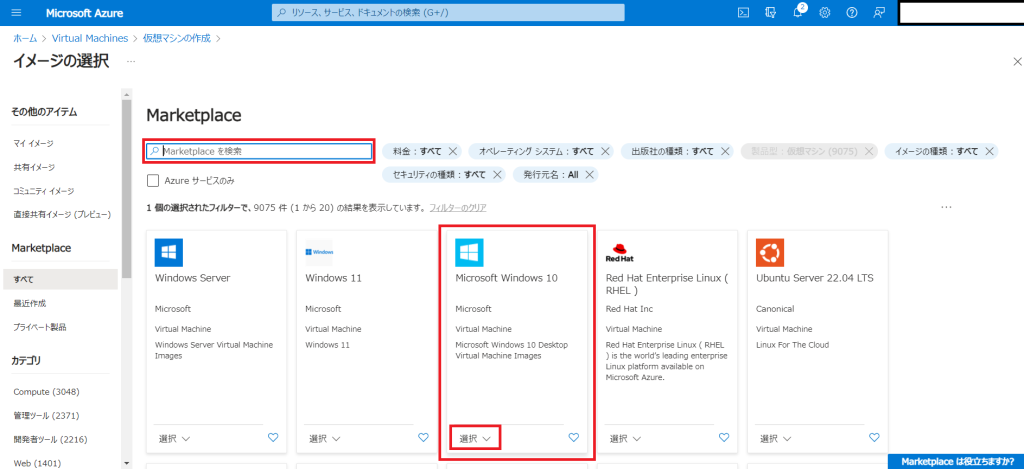The image size is (1024, 469).
Task: Focus the top resource search bar
Action: coord(448,12)
